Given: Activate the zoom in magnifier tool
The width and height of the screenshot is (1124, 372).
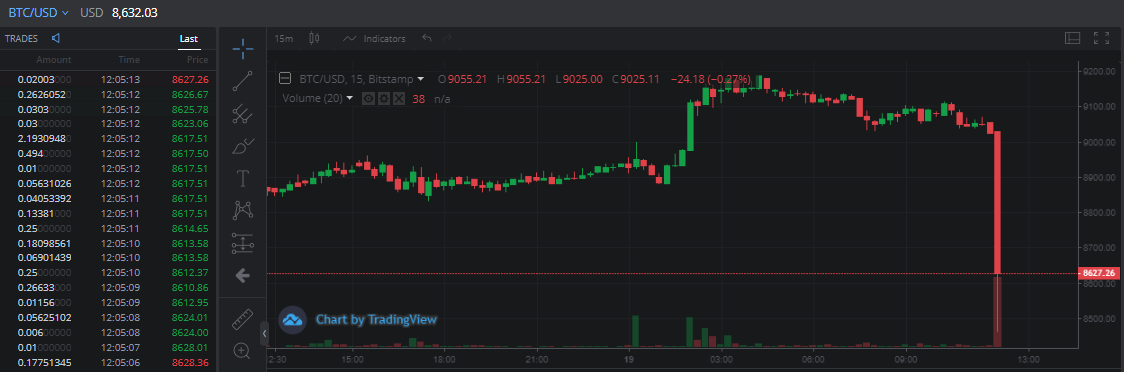Looking at the screenshot, I should click(242, 351).
